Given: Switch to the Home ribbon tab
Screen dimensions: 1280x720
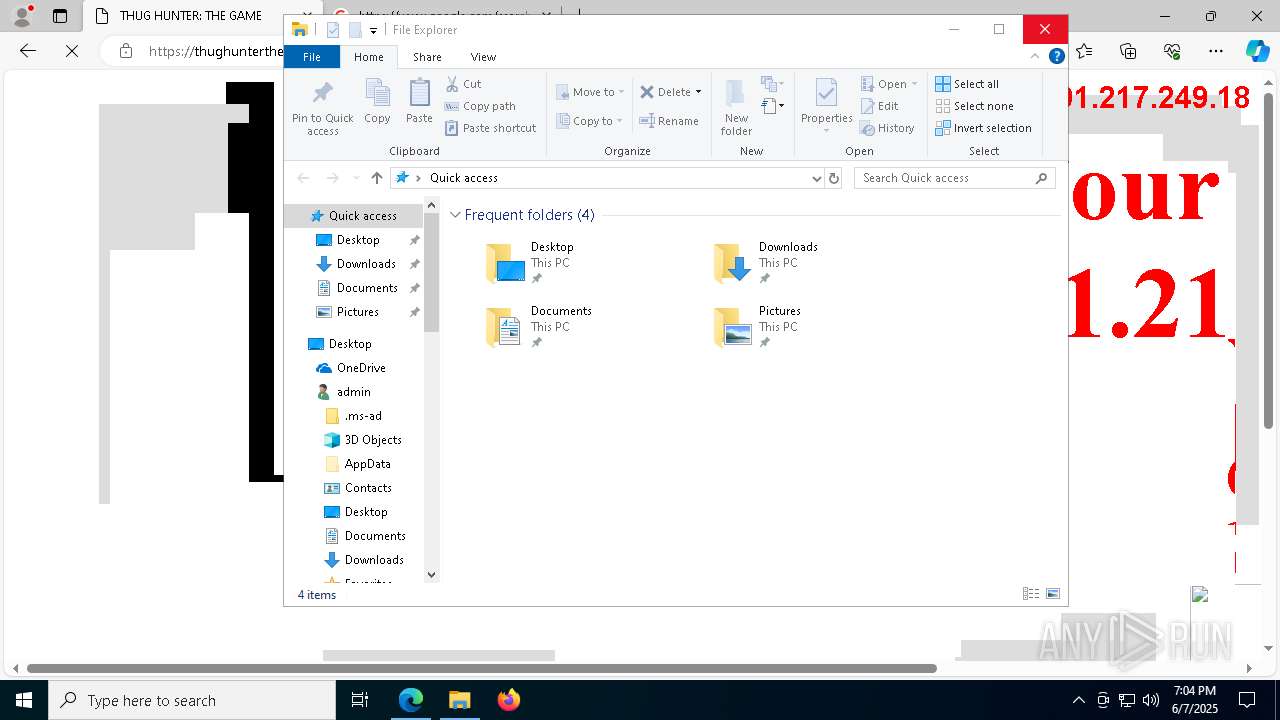Looking at the screenshot, I should tap(368, 57).
